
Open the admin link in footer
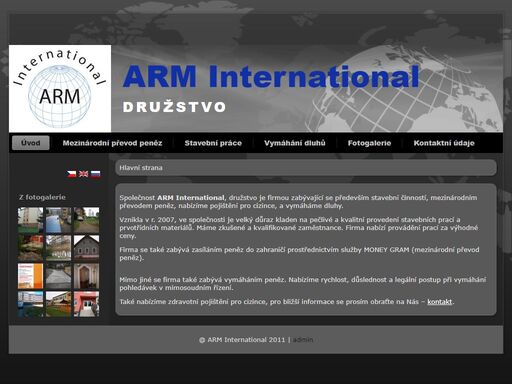click(303, 340)
